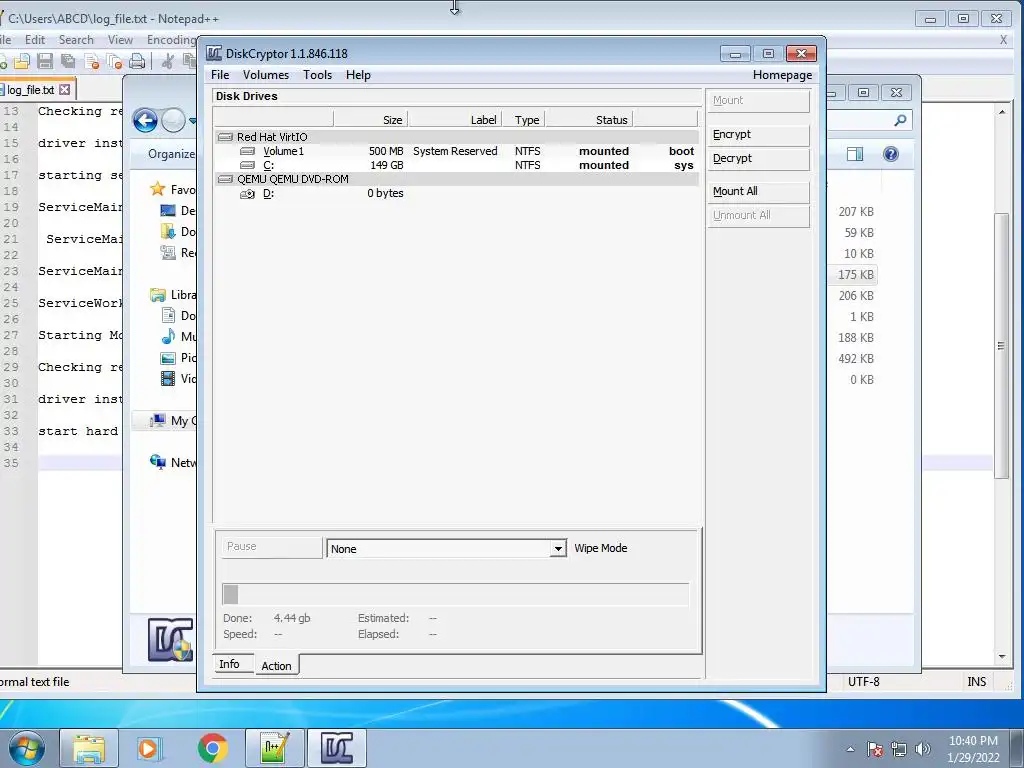Viewport: 1024px width, 768px height.
Task: Click the Libraries icon in Explorer sidebar
Action: point(157,295)
